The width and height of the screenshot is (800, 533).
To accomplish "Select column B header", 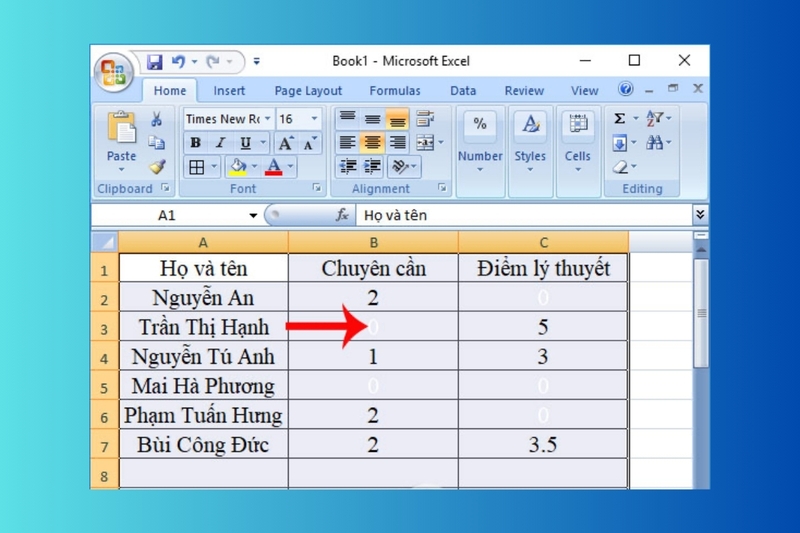I will click(373, 242).
